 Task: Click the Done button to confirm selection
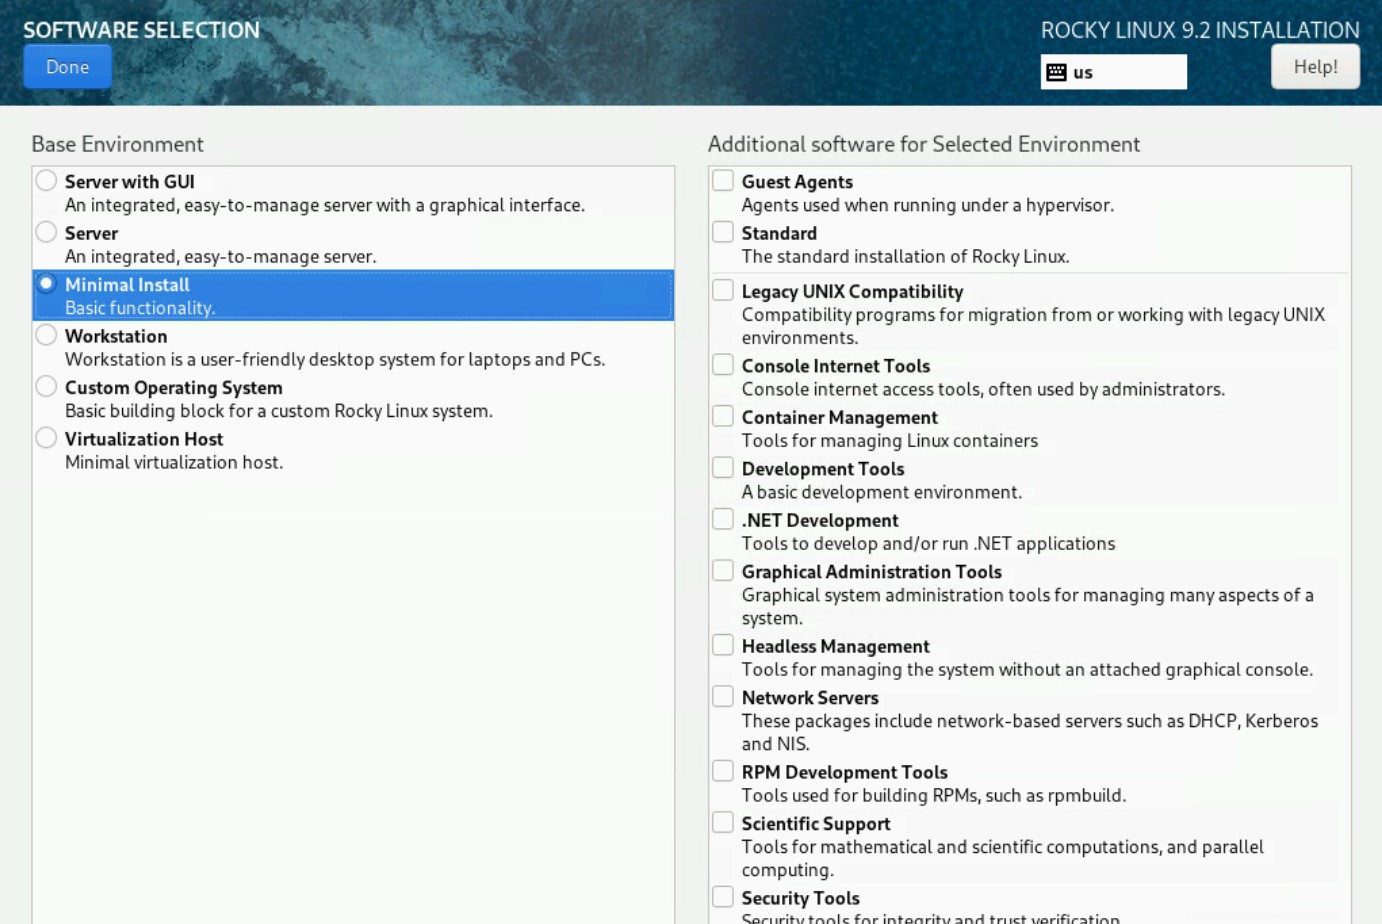click(66, 66)
